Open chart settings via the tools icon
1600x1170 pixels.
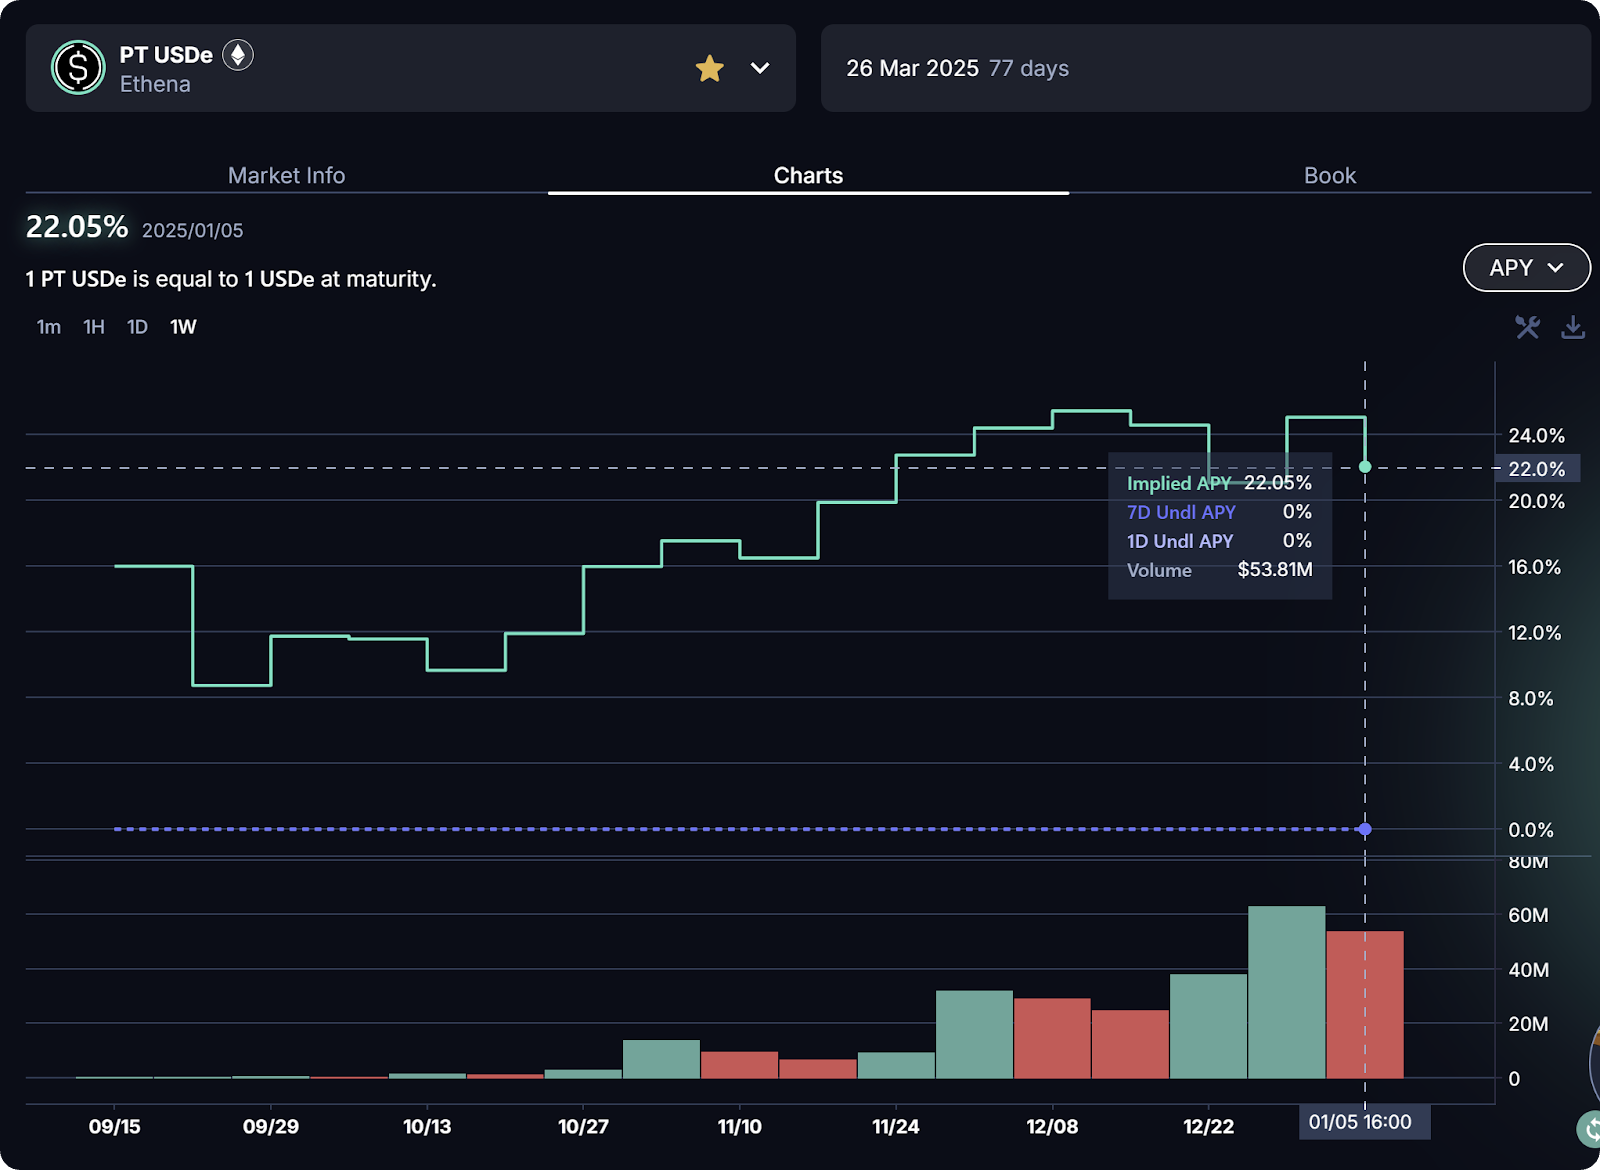pos(1527,327)
